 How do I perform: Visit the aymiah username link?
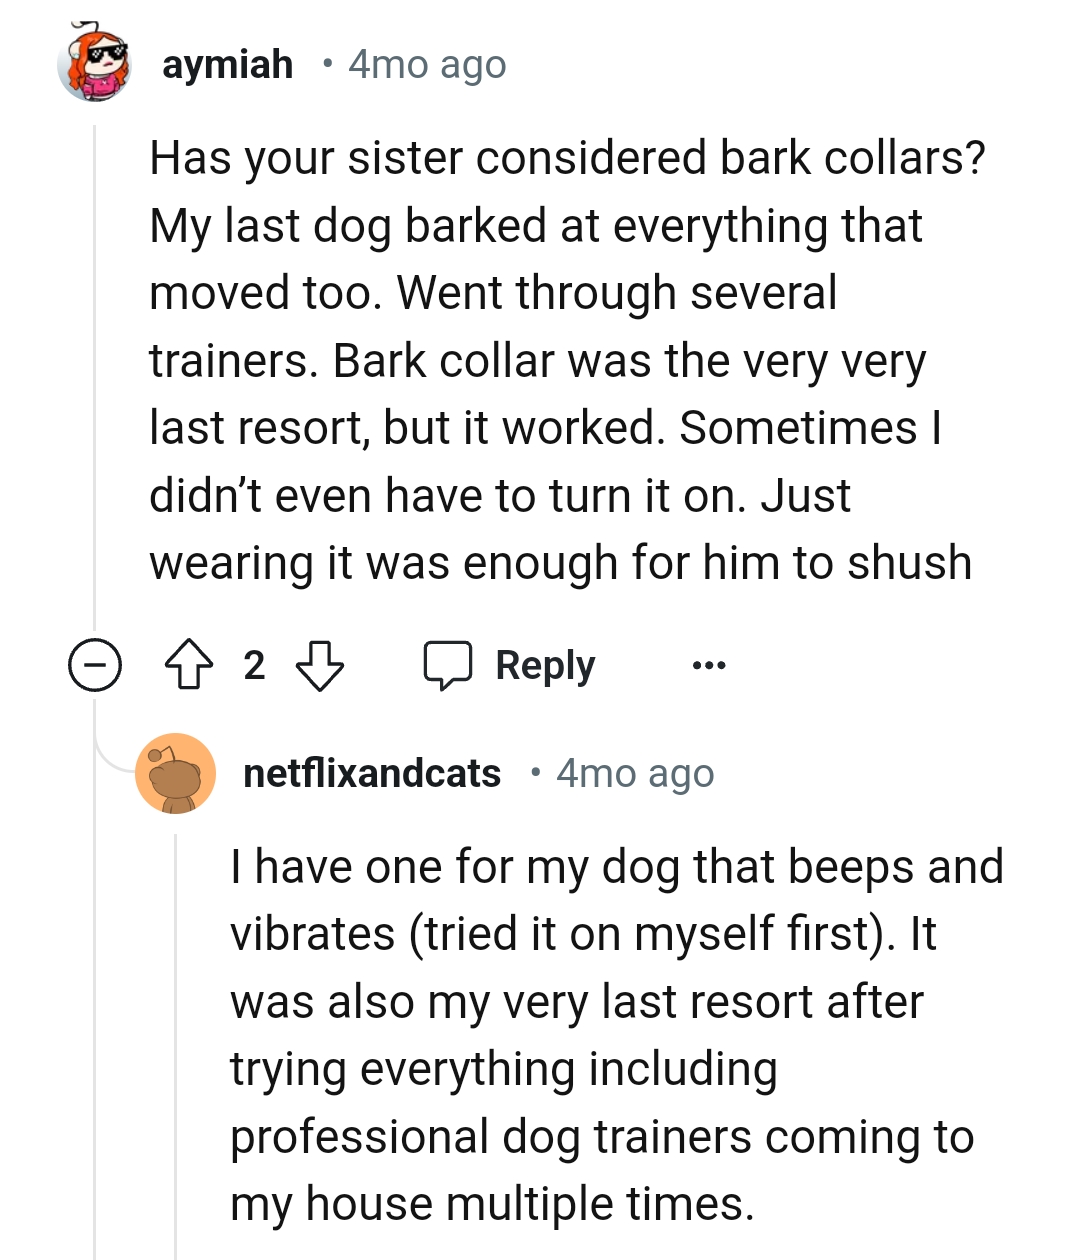pyautogui.click(x=227, y=65)
